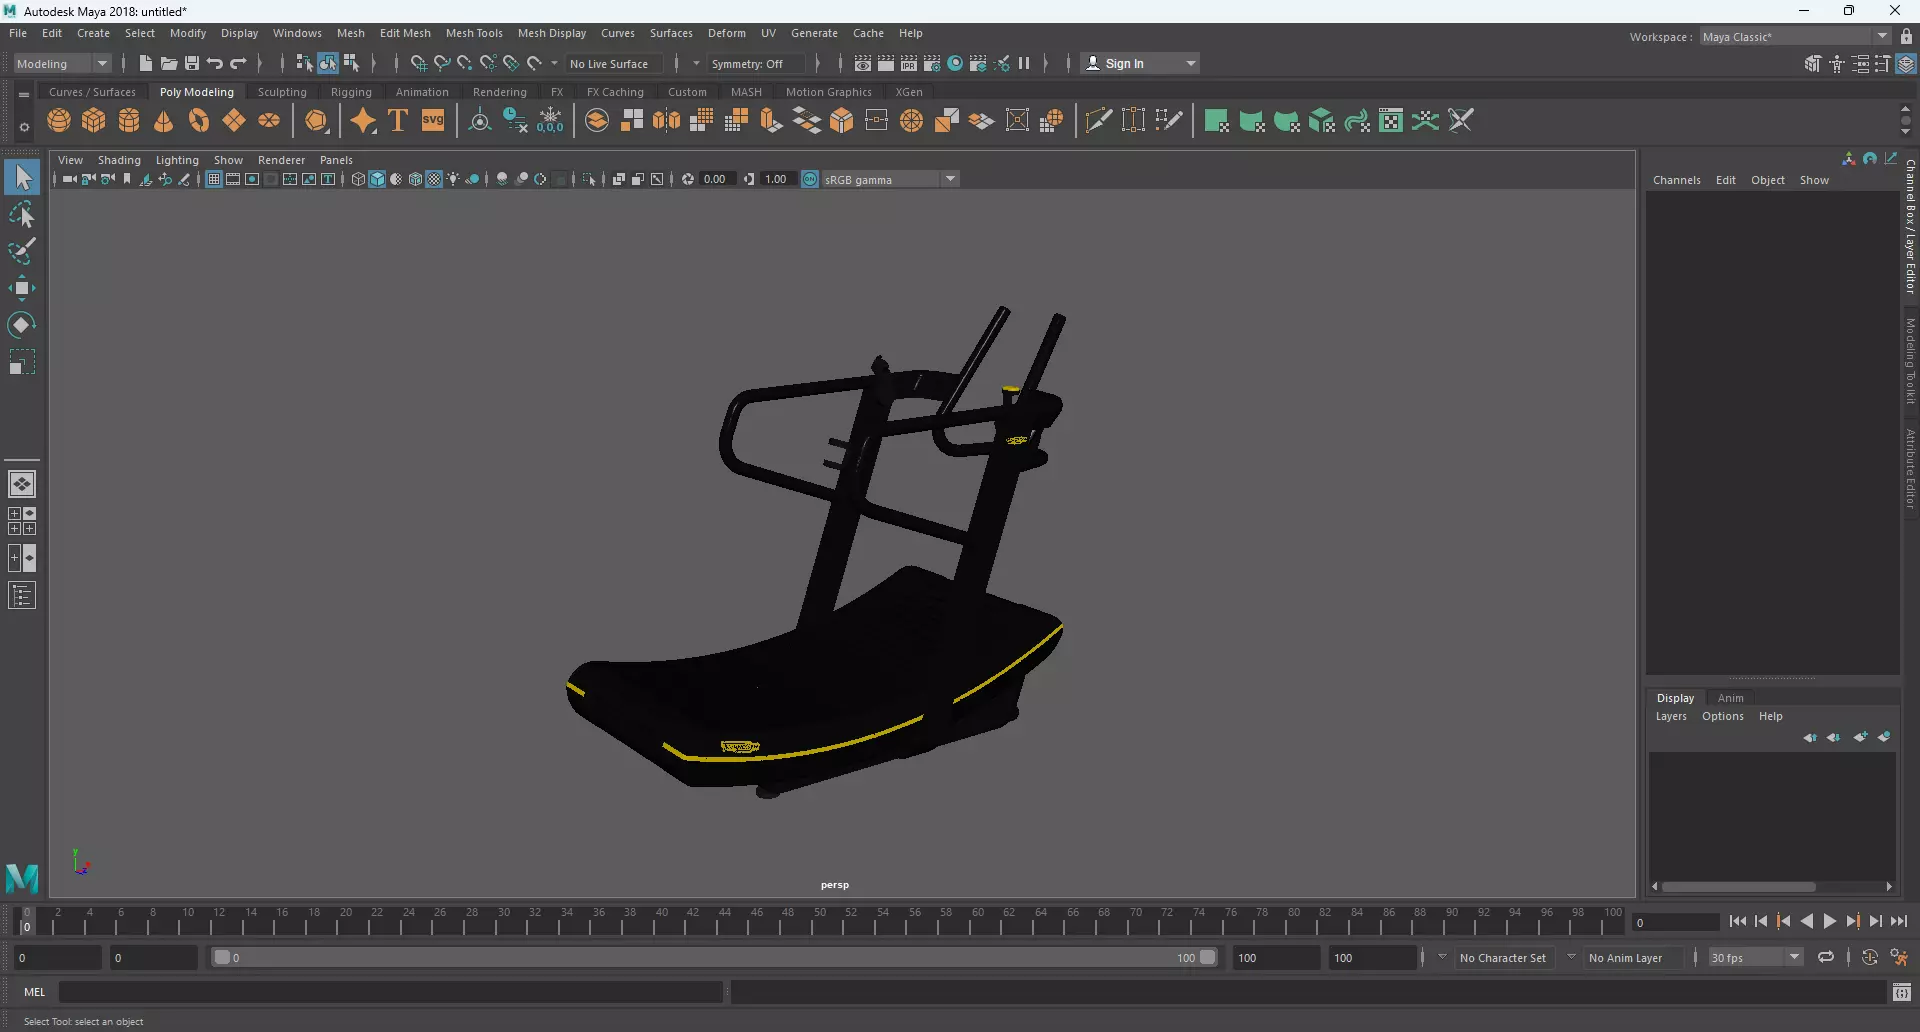Image resolution: width=1920 pixels, height=1032 pixels.
Task: Open the sRGB gamma view transform dropdown
Action: (890, 179)
